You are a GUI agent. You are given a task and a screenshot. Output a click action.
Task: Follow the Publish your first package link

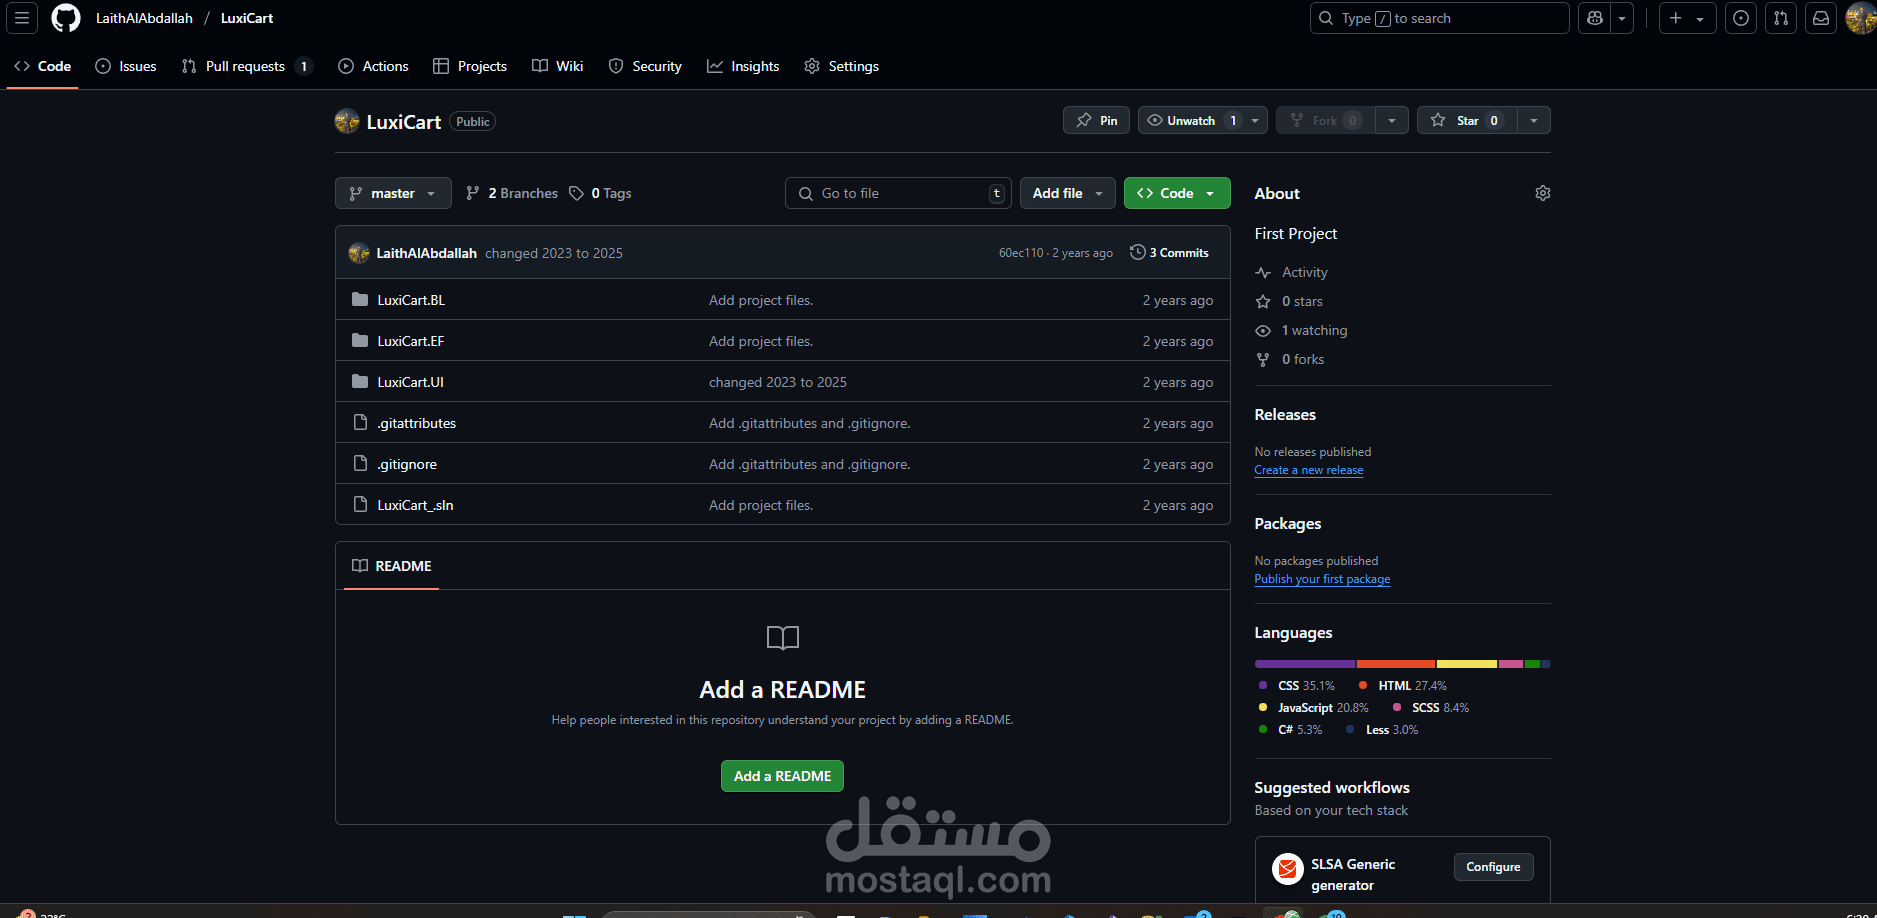click(1322, 579)
